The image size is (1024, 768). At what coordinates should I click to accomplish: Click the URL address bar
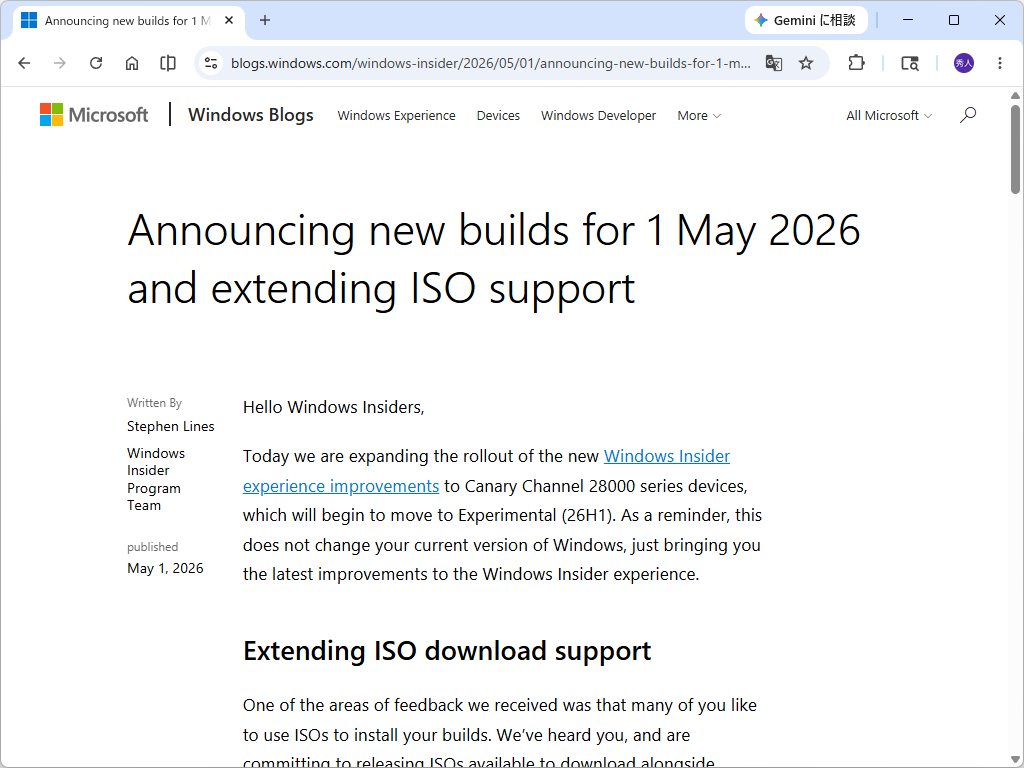pos(490,63)
